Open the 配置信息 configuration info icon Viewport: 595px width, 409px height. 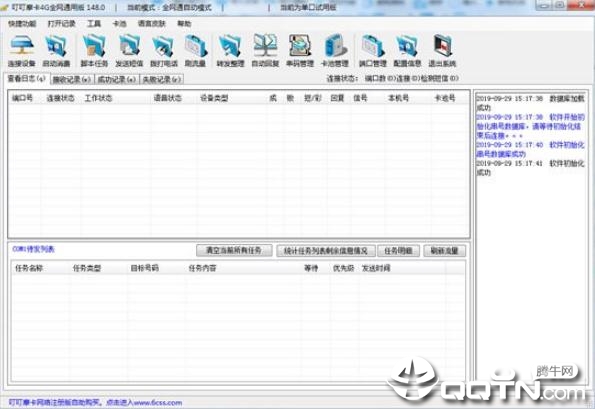[x=407, y=51]
